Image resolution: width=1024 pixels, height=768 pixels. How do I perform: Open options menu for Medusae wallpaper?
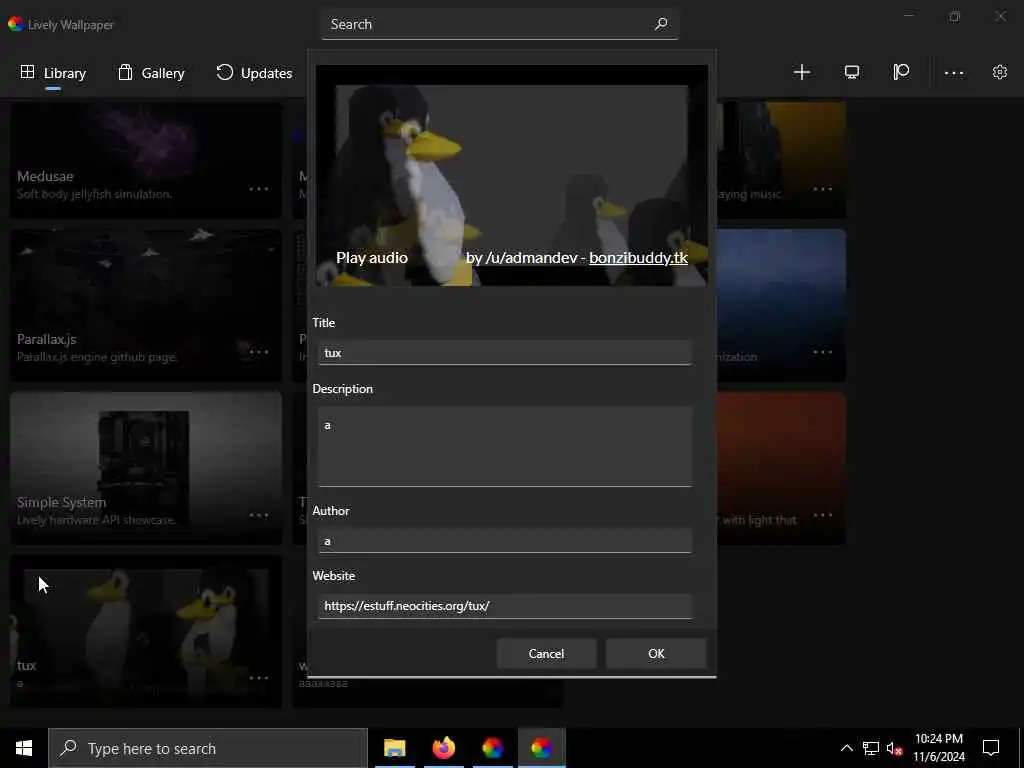259,189
